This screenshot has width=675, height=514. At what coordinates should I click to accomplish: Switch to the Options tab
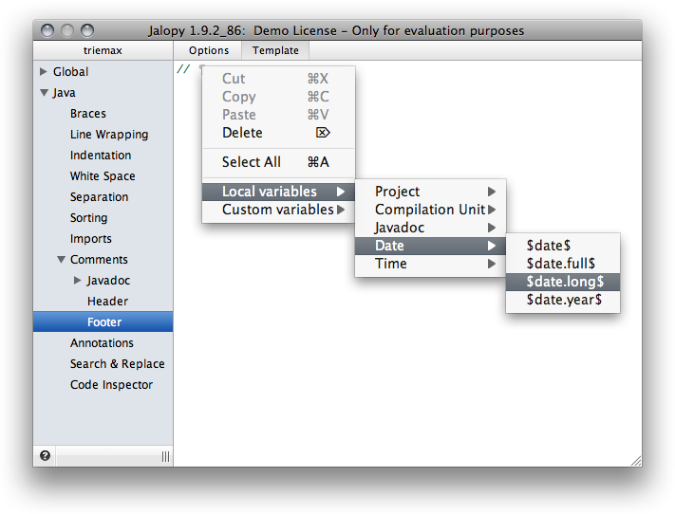point(209,51)
